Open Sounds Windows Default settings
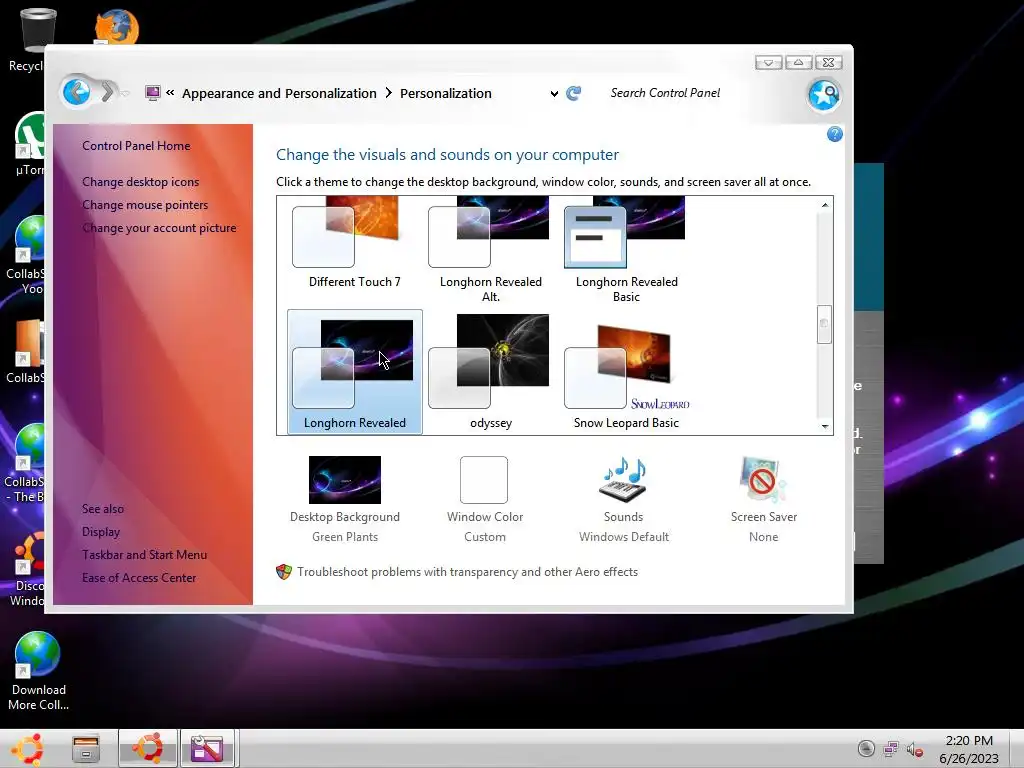 [624, 500]
